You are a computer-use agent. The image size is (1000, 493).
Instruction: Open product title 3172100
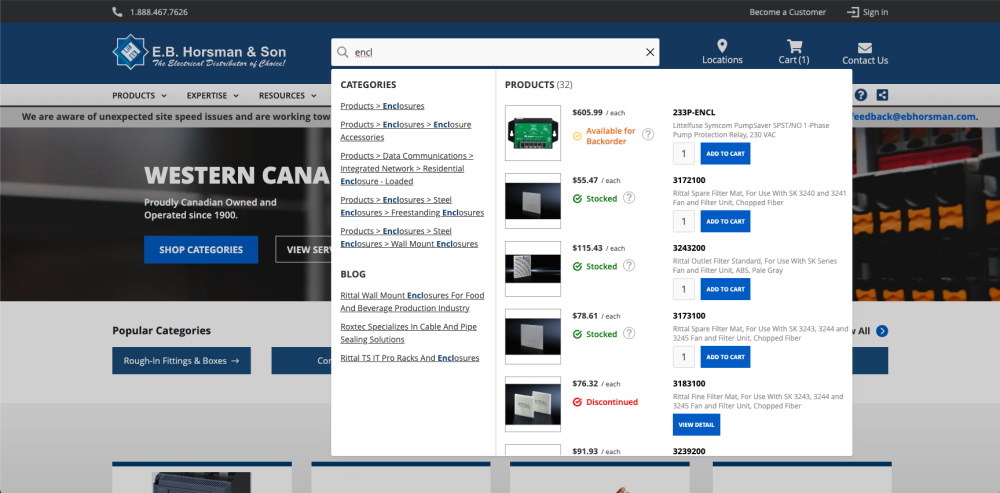(689, 180)
